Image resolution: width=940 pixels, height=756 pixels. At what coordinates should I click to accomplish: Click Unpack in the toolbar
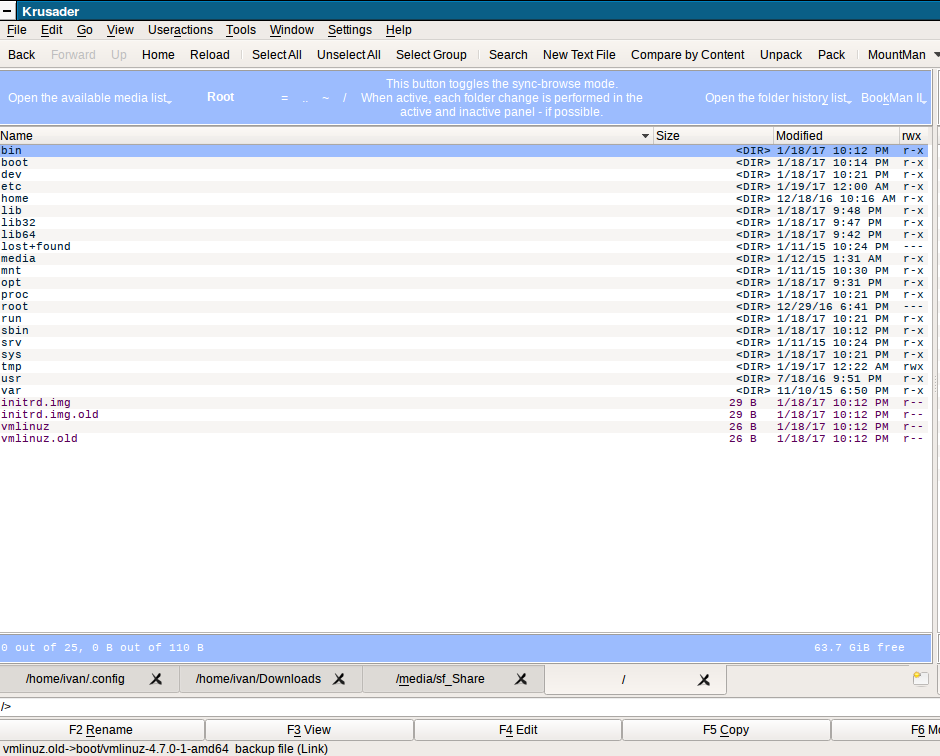[781, 55]
